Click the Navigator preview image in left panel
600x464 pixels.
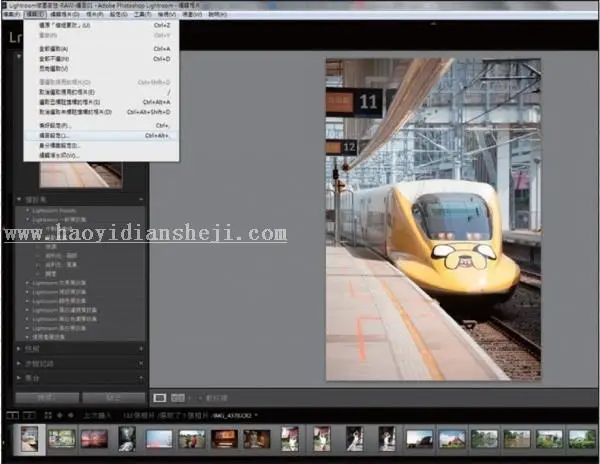pyautogui.click(x=81, y=174)
